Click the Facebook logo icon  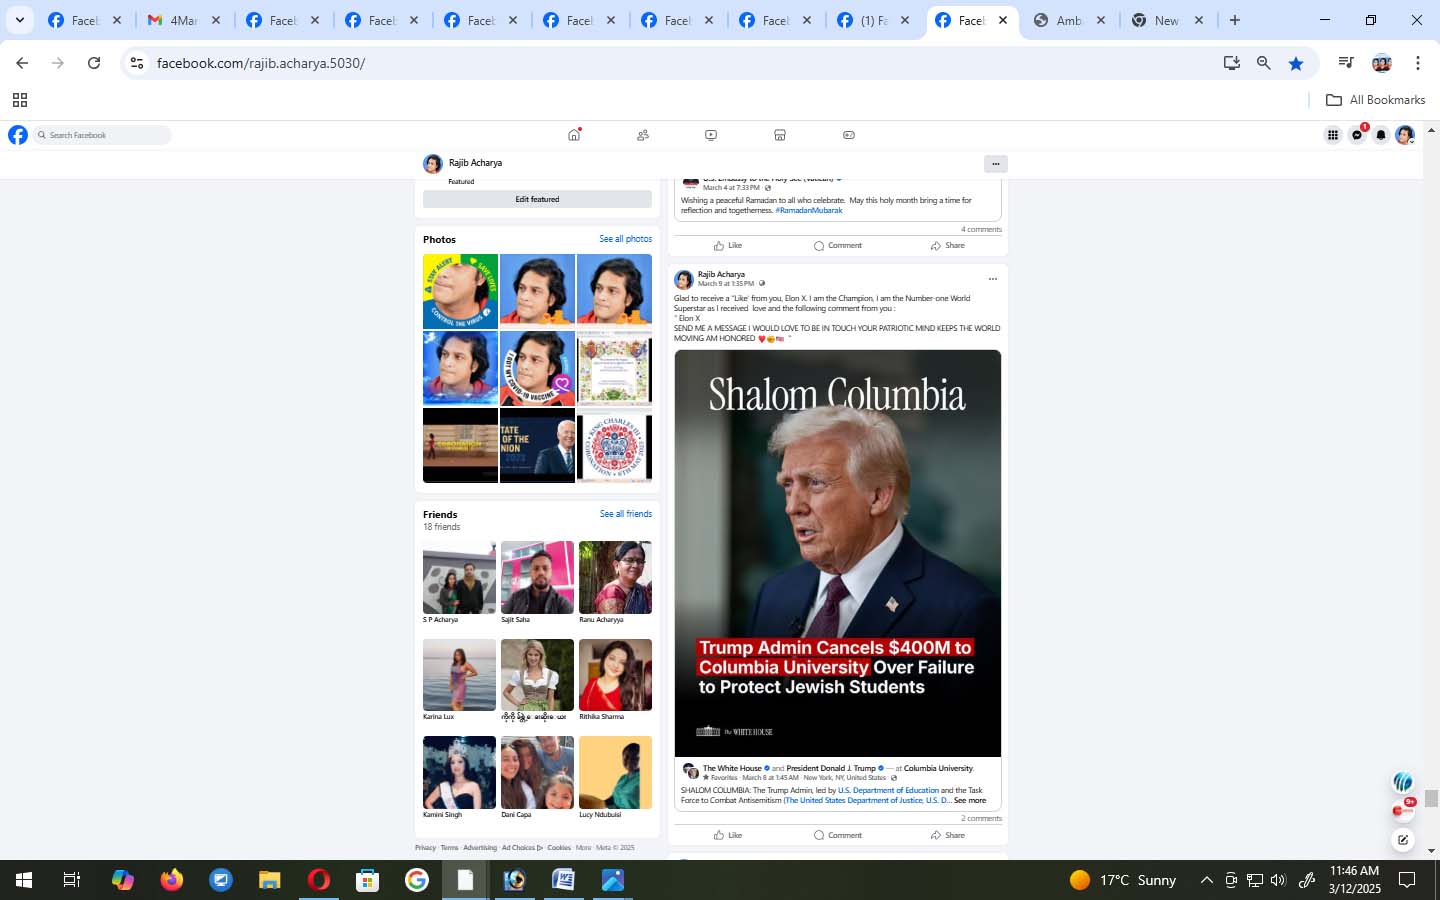18,135
